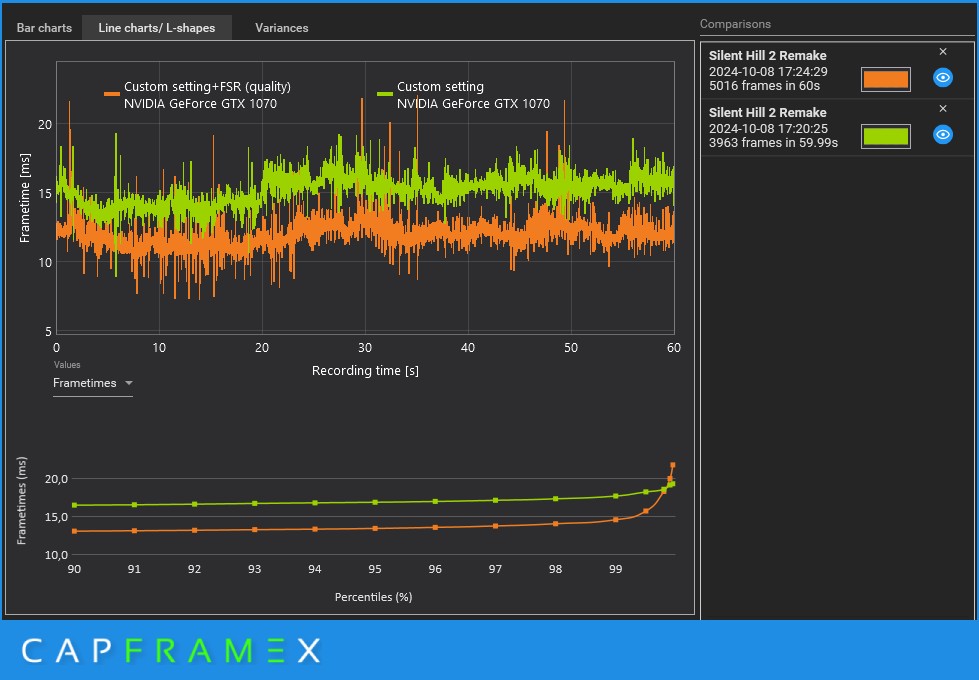This screenshot has width=979, height=680.
Task: Expand the Frametimes values dropdown
Action: 92,383
